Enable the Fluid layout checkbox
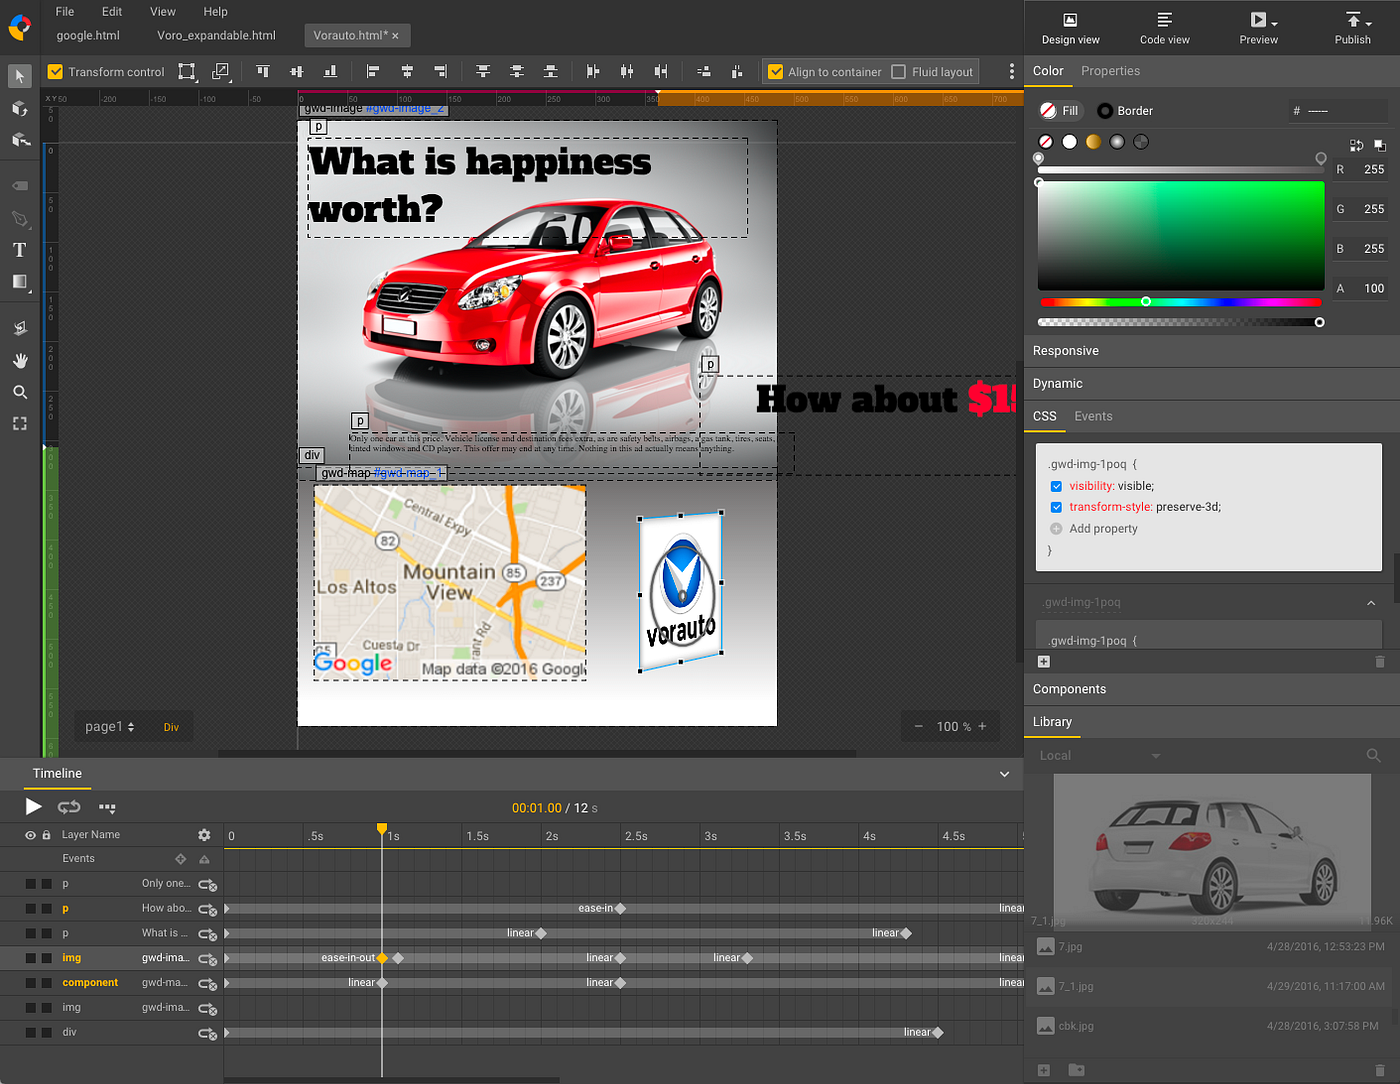The width and height of the screenshot is (1400, 1084). click(x=898, y=72)
